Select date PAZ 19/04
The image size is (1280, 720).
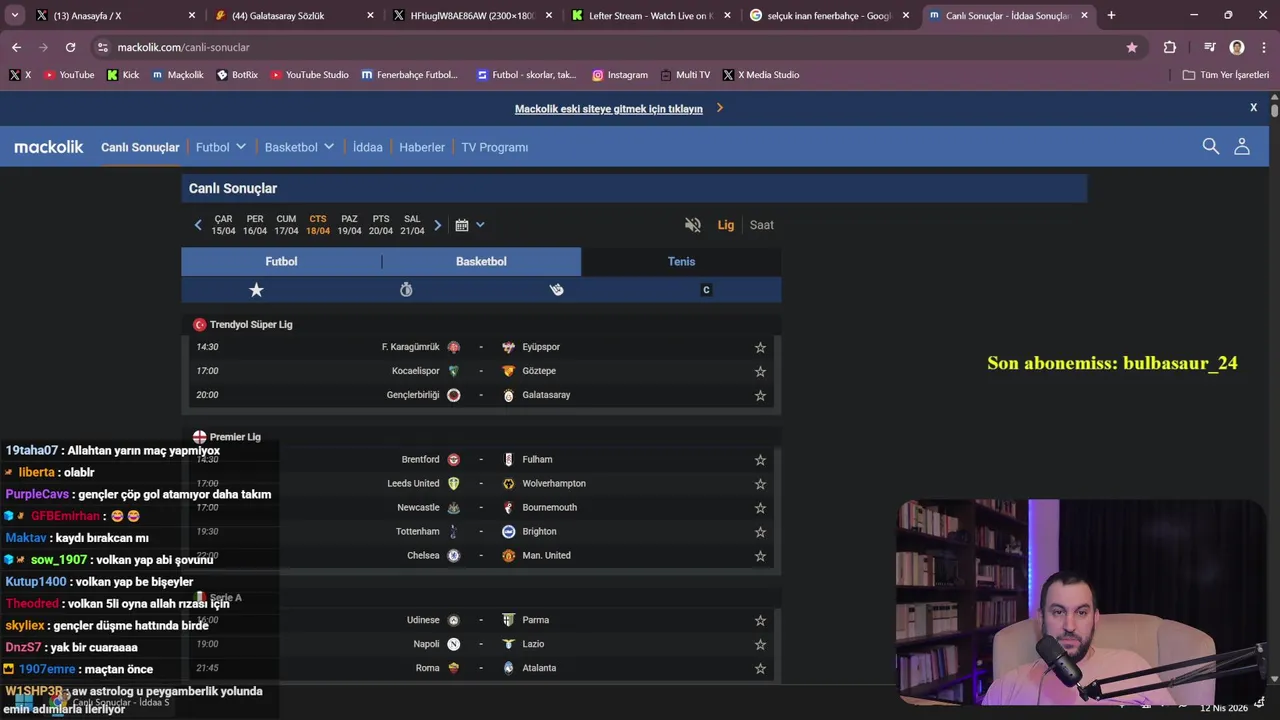[x=349, y=225]
